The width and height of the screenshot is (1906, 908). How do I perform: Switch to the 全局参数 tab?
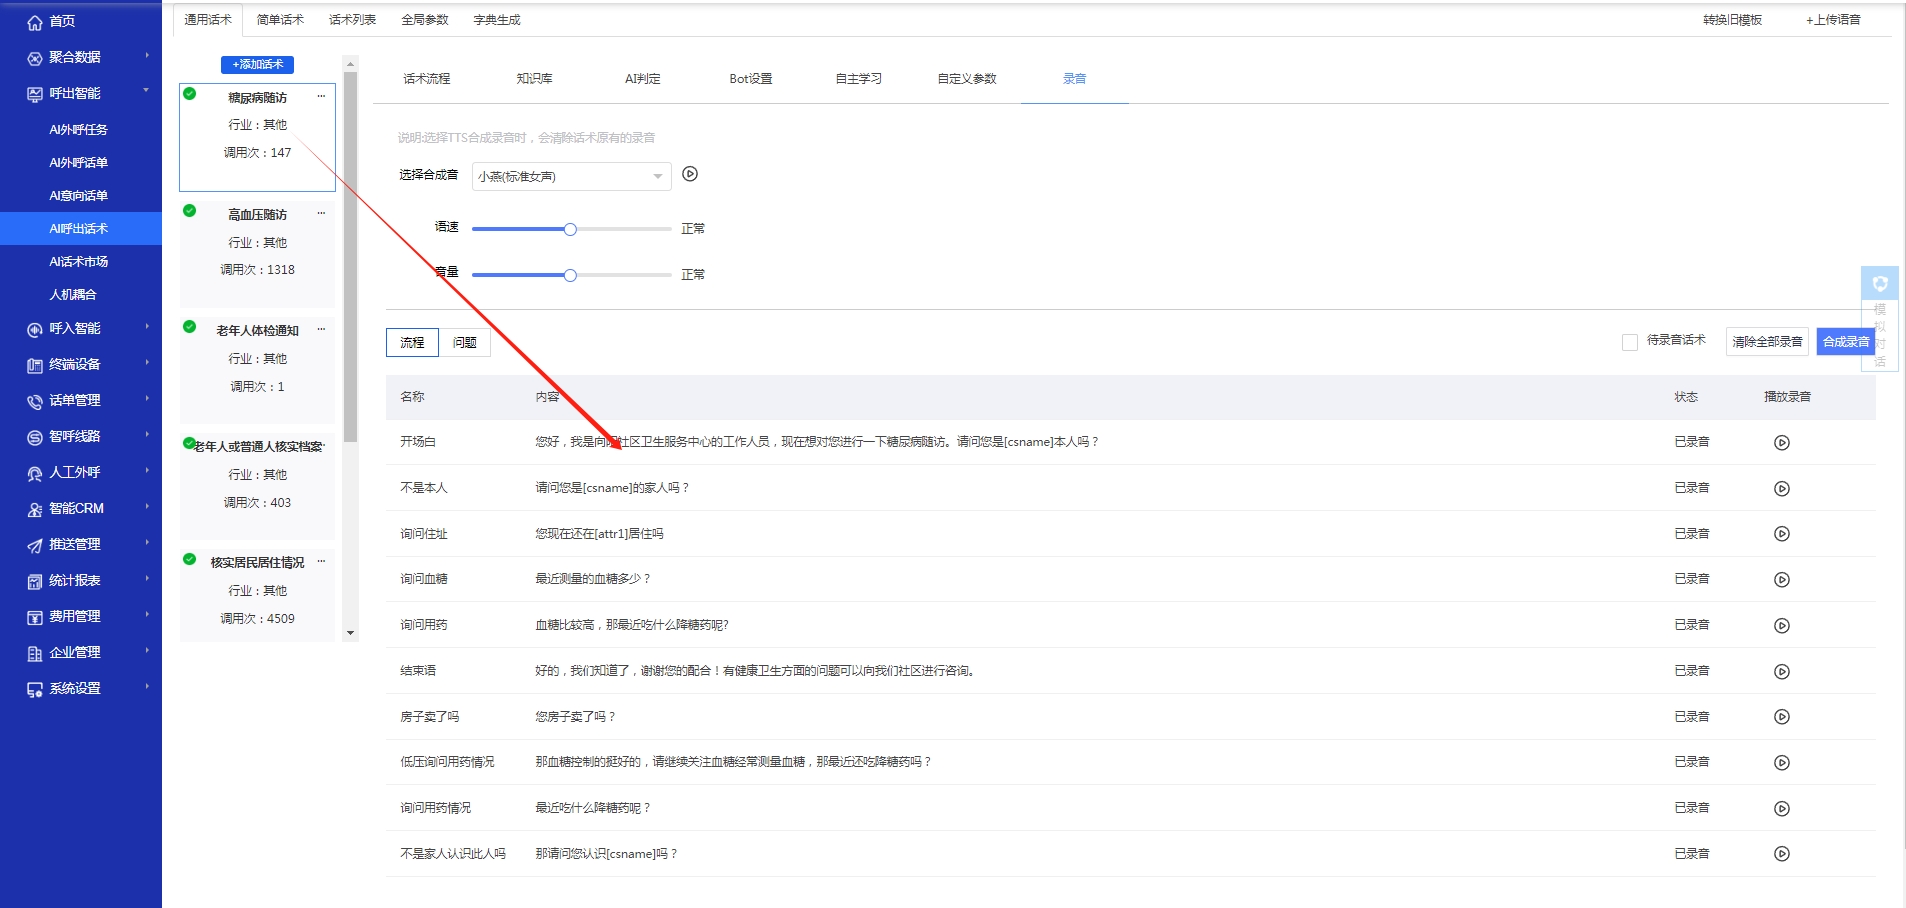424,19
